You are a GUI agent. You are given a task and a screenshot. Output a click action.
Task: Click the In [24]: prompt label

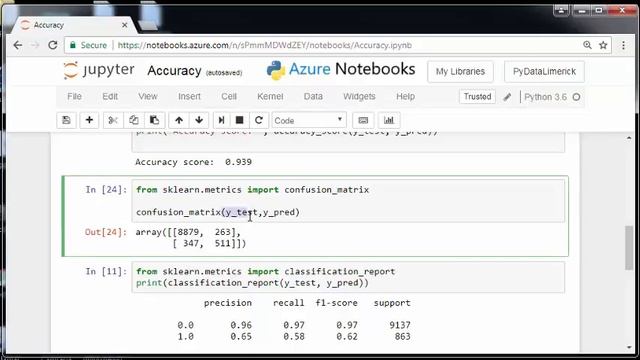(106, 190)
